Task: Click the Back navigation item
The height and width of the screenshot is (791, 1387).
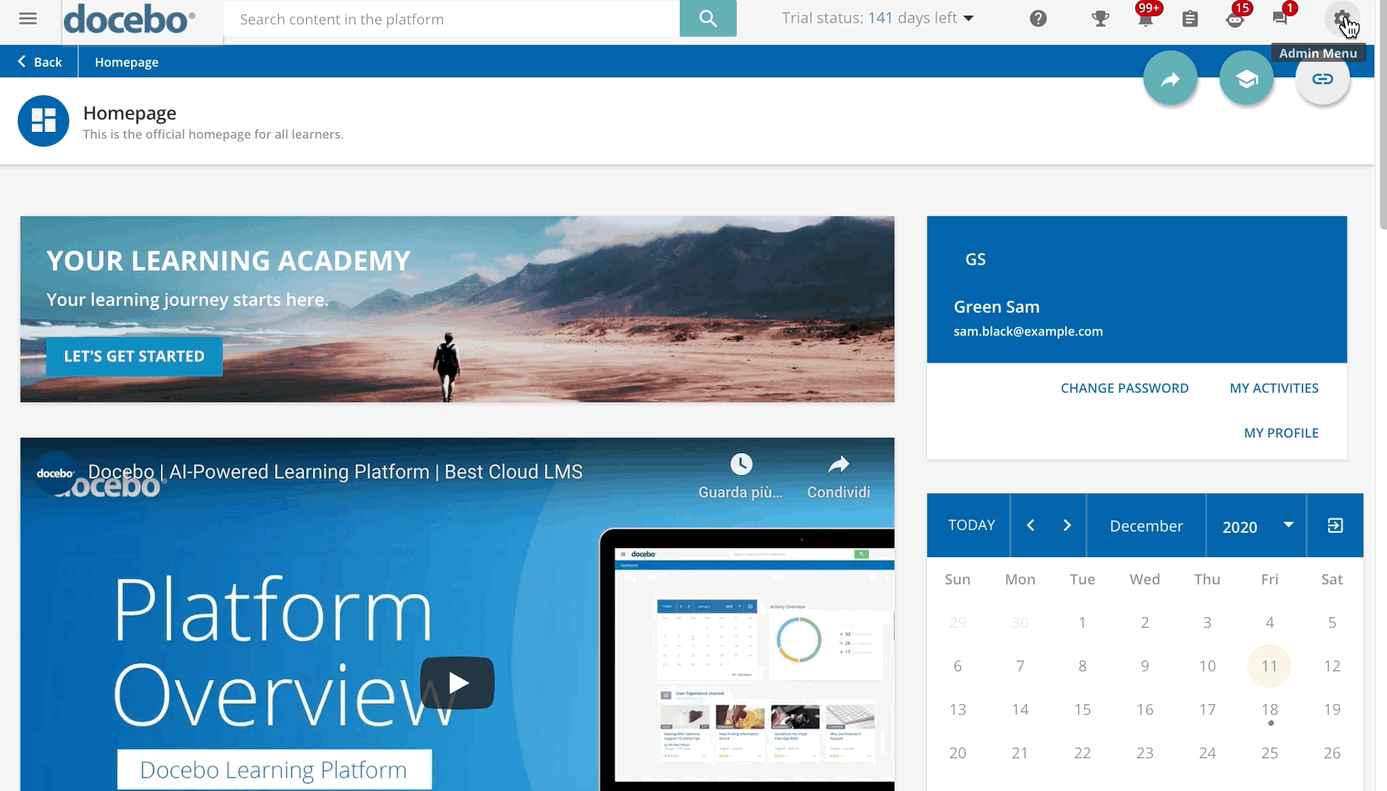Action: pyautogui.click(x=40, y=62)
